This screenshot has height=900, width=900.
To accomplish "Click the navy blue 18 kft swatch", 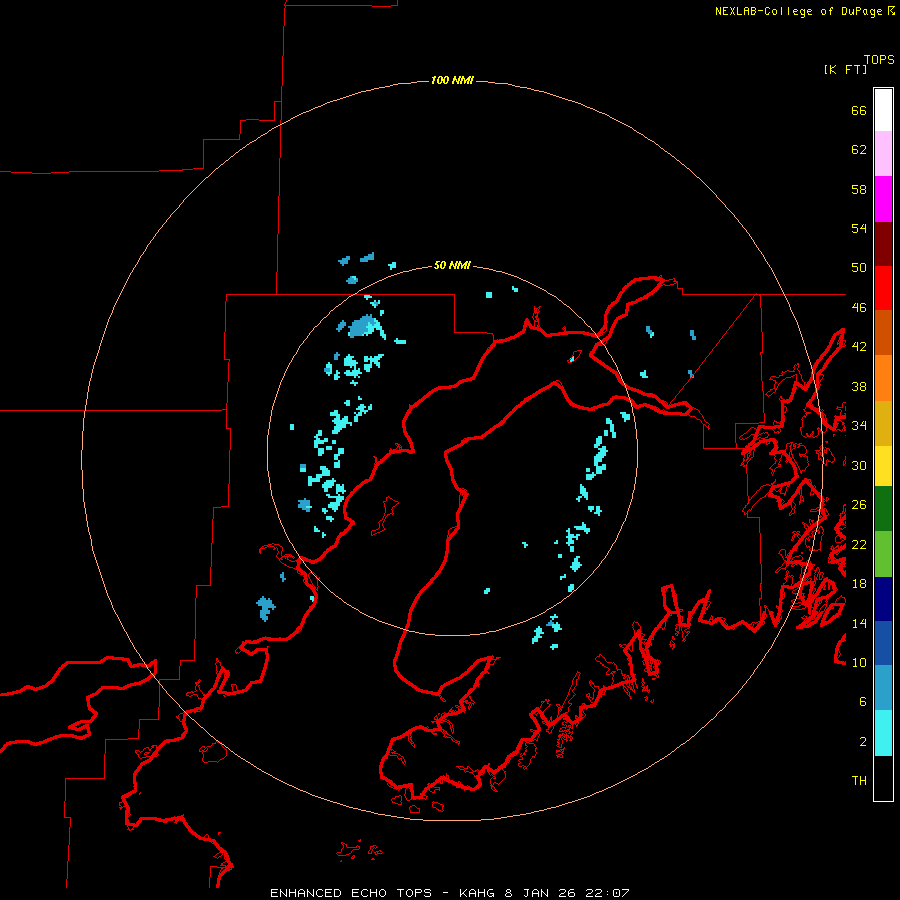I will [x=883, y=599].
